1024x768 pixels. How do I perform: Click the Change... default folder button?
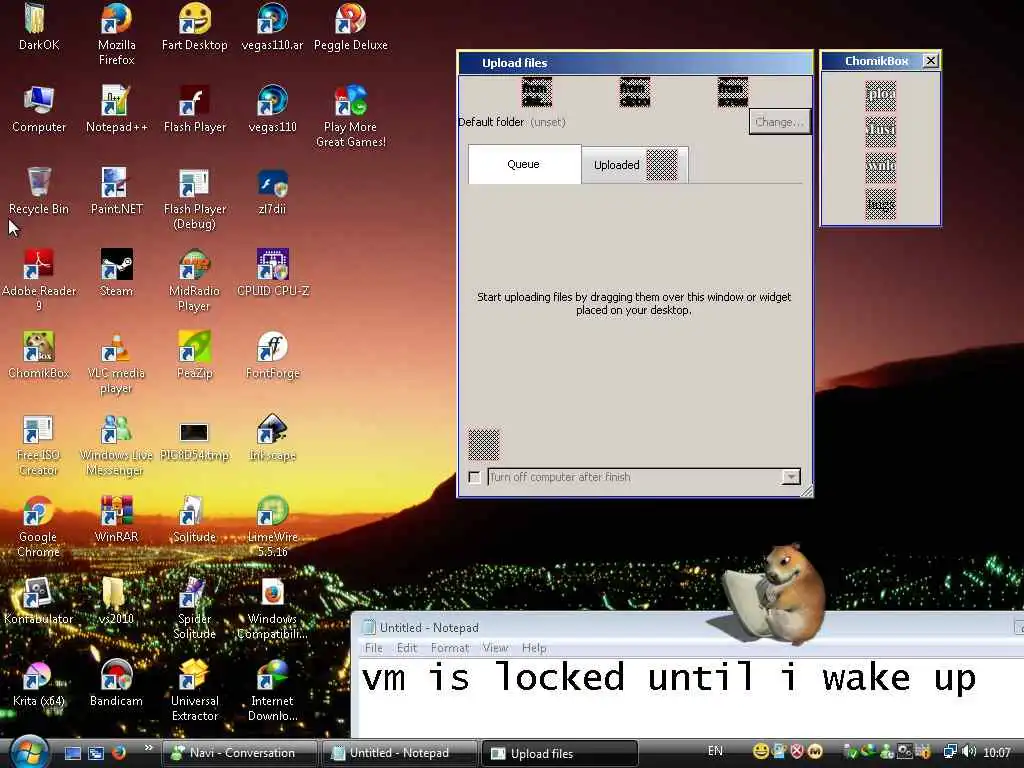tap(779, 122)
